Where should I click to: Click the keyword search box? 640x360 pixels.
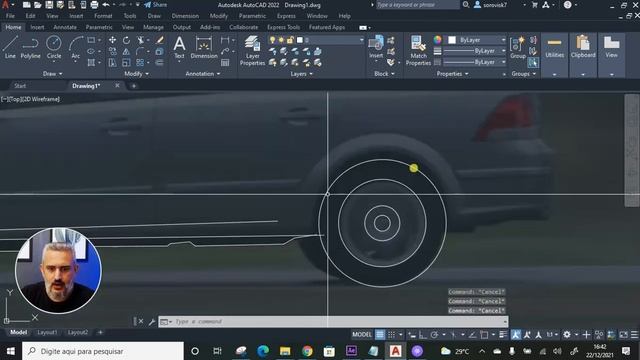pos(417,5)
